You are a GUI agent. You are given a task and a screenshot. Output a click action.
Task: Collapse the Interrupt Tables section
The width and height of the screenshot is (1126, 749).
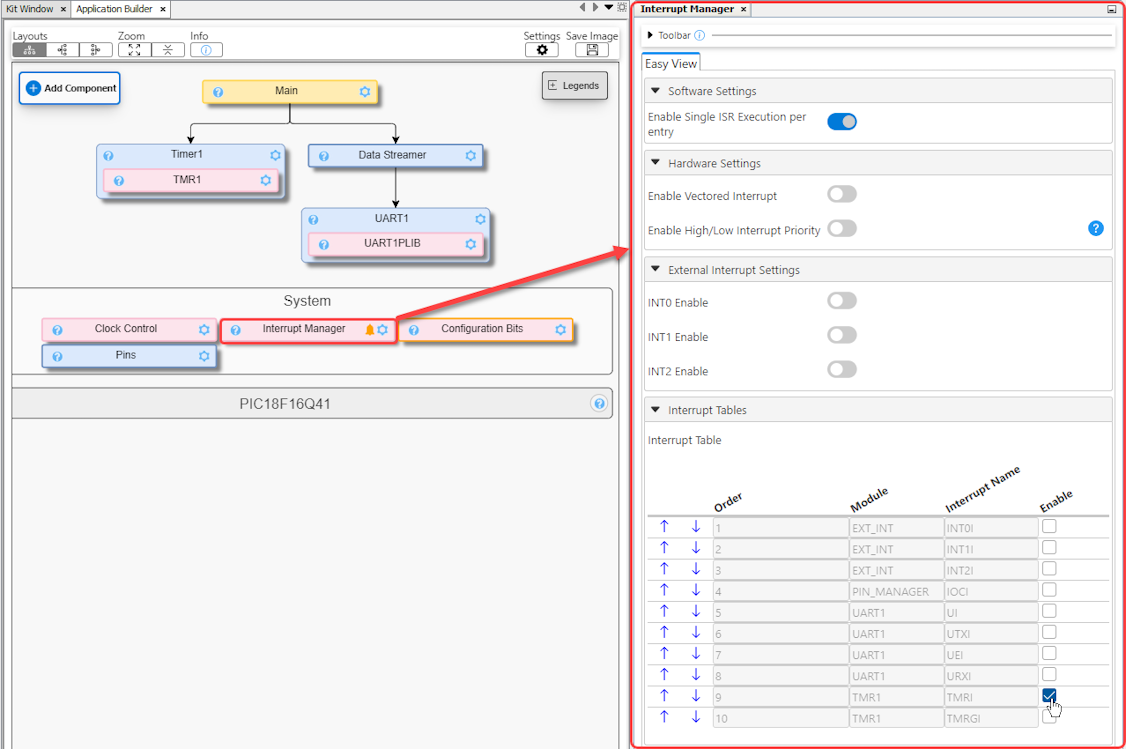pyautogui.click(x=656, y=410)
